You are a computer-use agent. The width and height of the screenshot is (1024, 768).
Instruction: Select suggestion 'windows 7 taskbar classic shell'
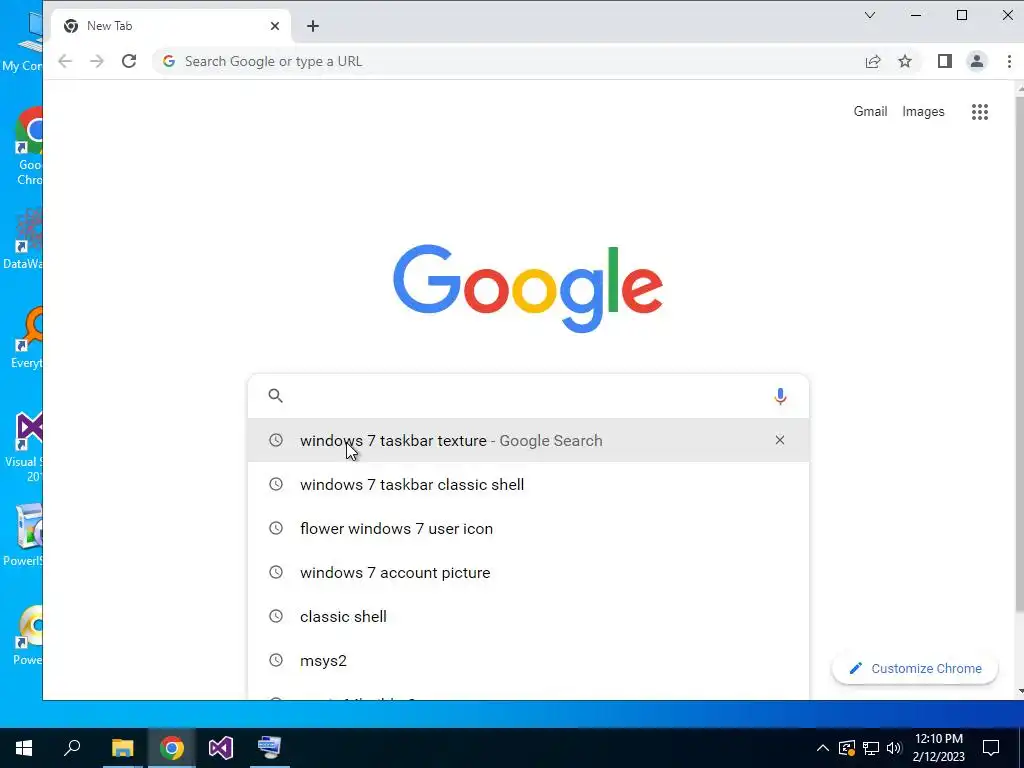tap(528, 485)
